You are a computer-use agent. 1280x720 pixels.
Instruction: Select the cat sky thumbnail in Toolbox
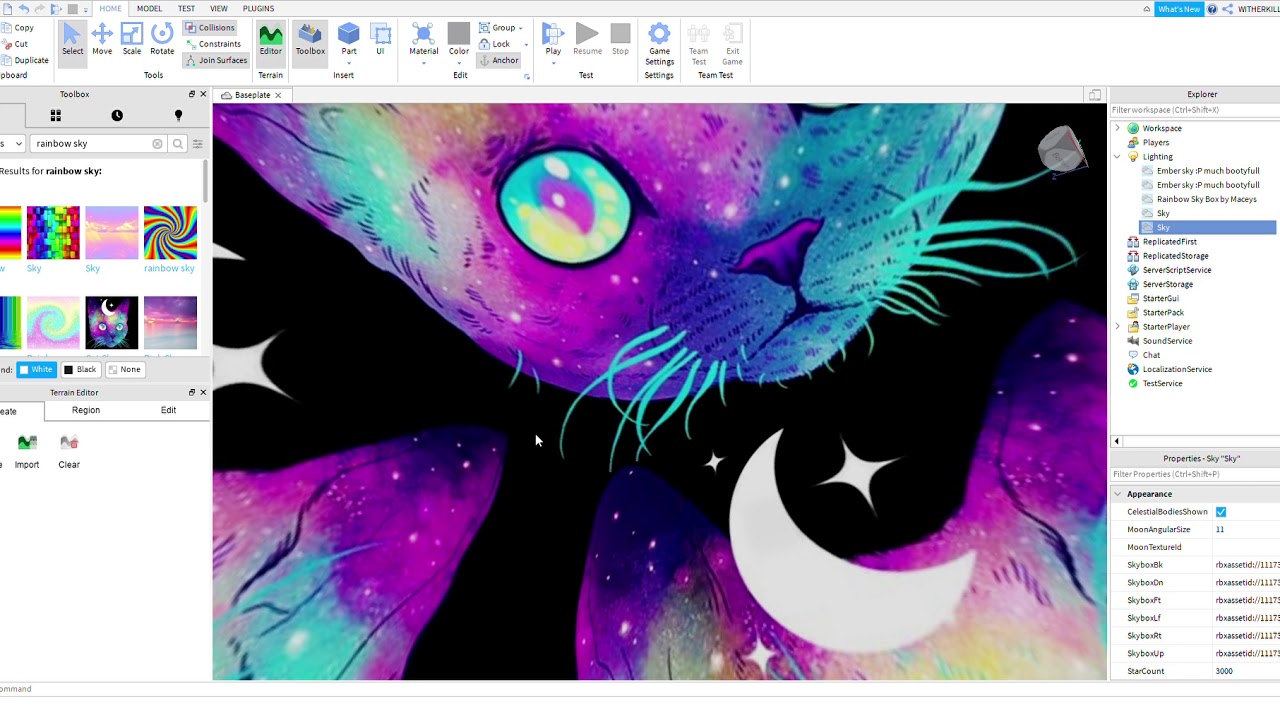click(112, 323)
